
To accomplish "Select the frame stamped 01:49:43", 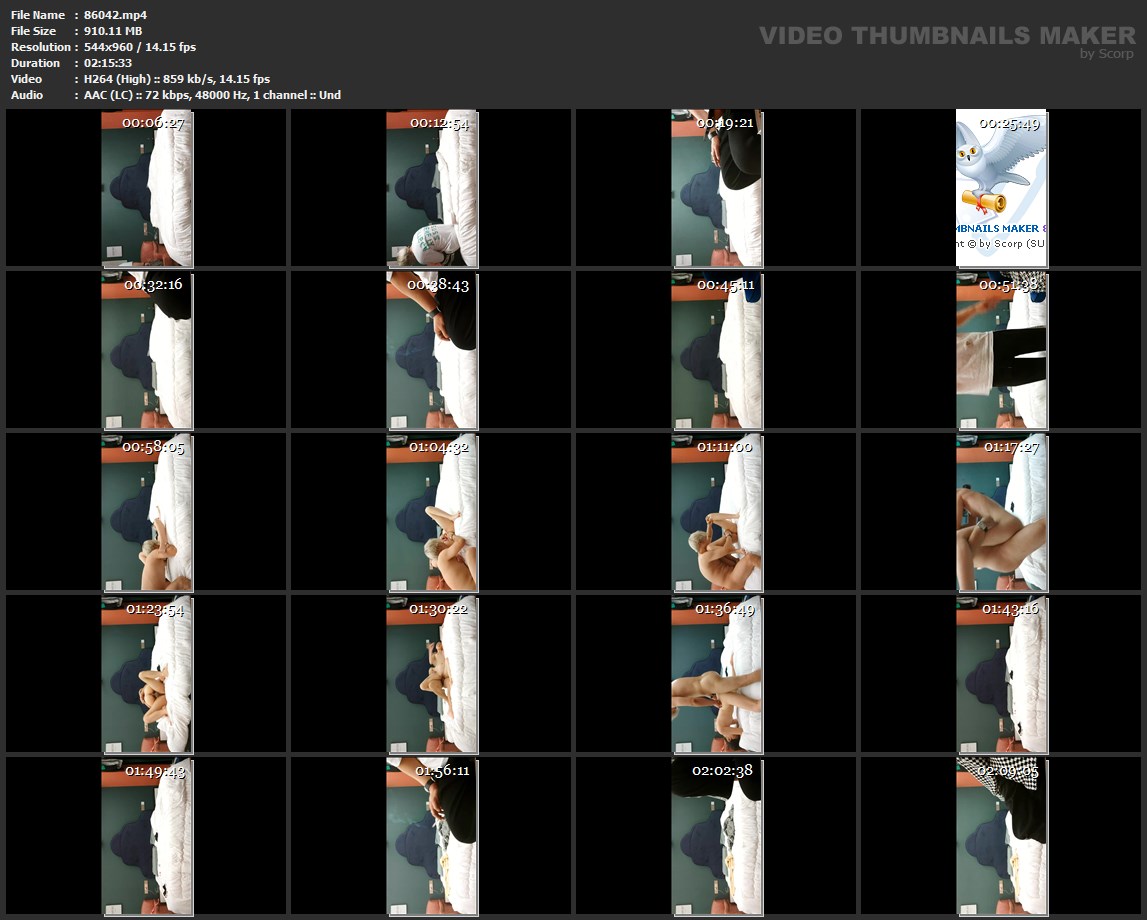I will coord(147,836).
